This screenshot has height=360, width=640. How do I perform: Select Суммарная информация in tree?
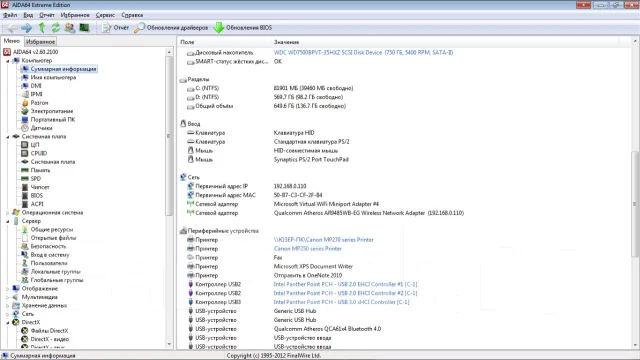pos(63,69)
